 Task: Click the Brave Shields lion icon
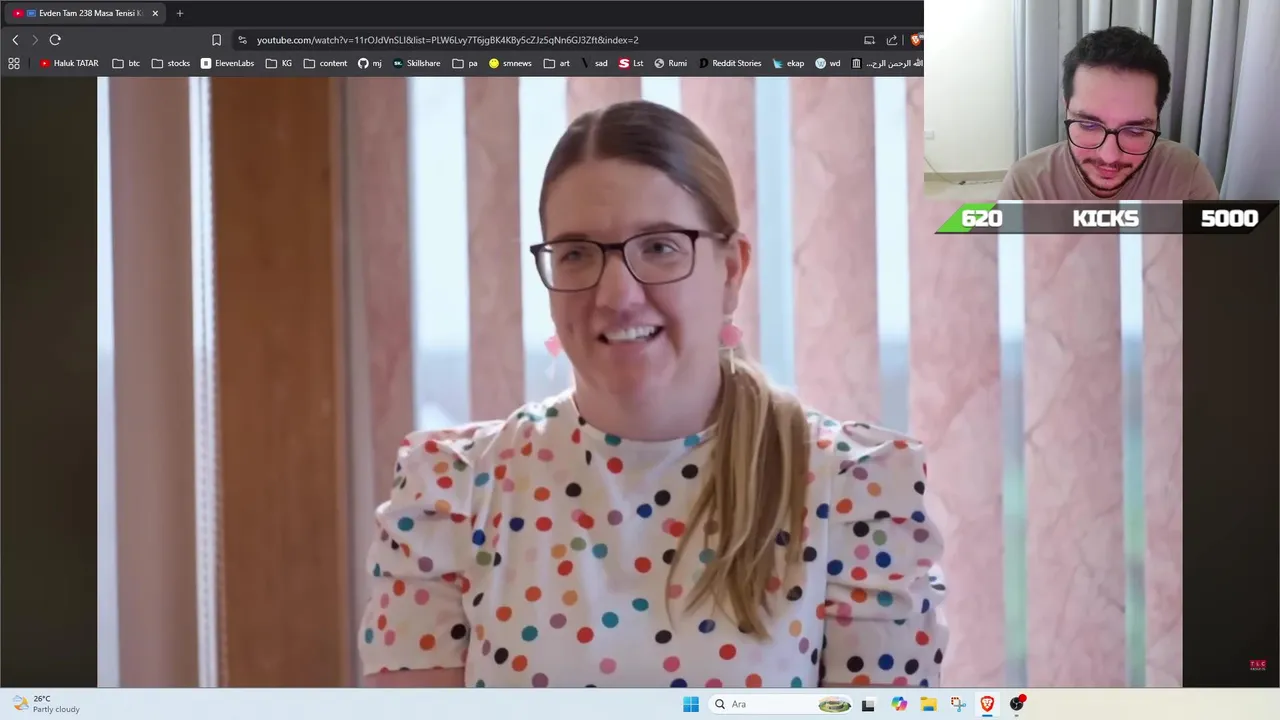(x=915, y=40)
